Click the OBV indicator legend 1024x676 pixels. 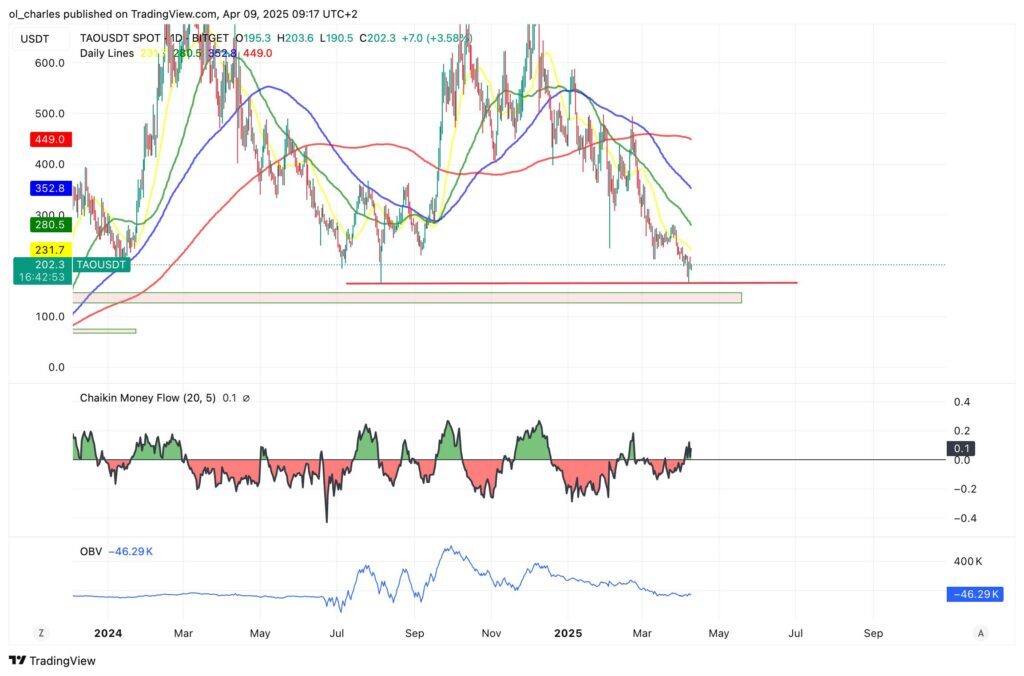[x=90, y=551]
